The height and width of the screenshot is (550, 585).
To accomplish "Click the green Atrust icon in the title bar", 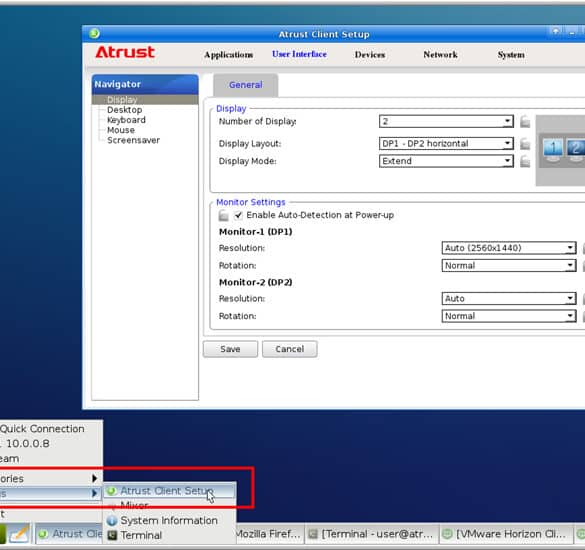I will (94, 34).
